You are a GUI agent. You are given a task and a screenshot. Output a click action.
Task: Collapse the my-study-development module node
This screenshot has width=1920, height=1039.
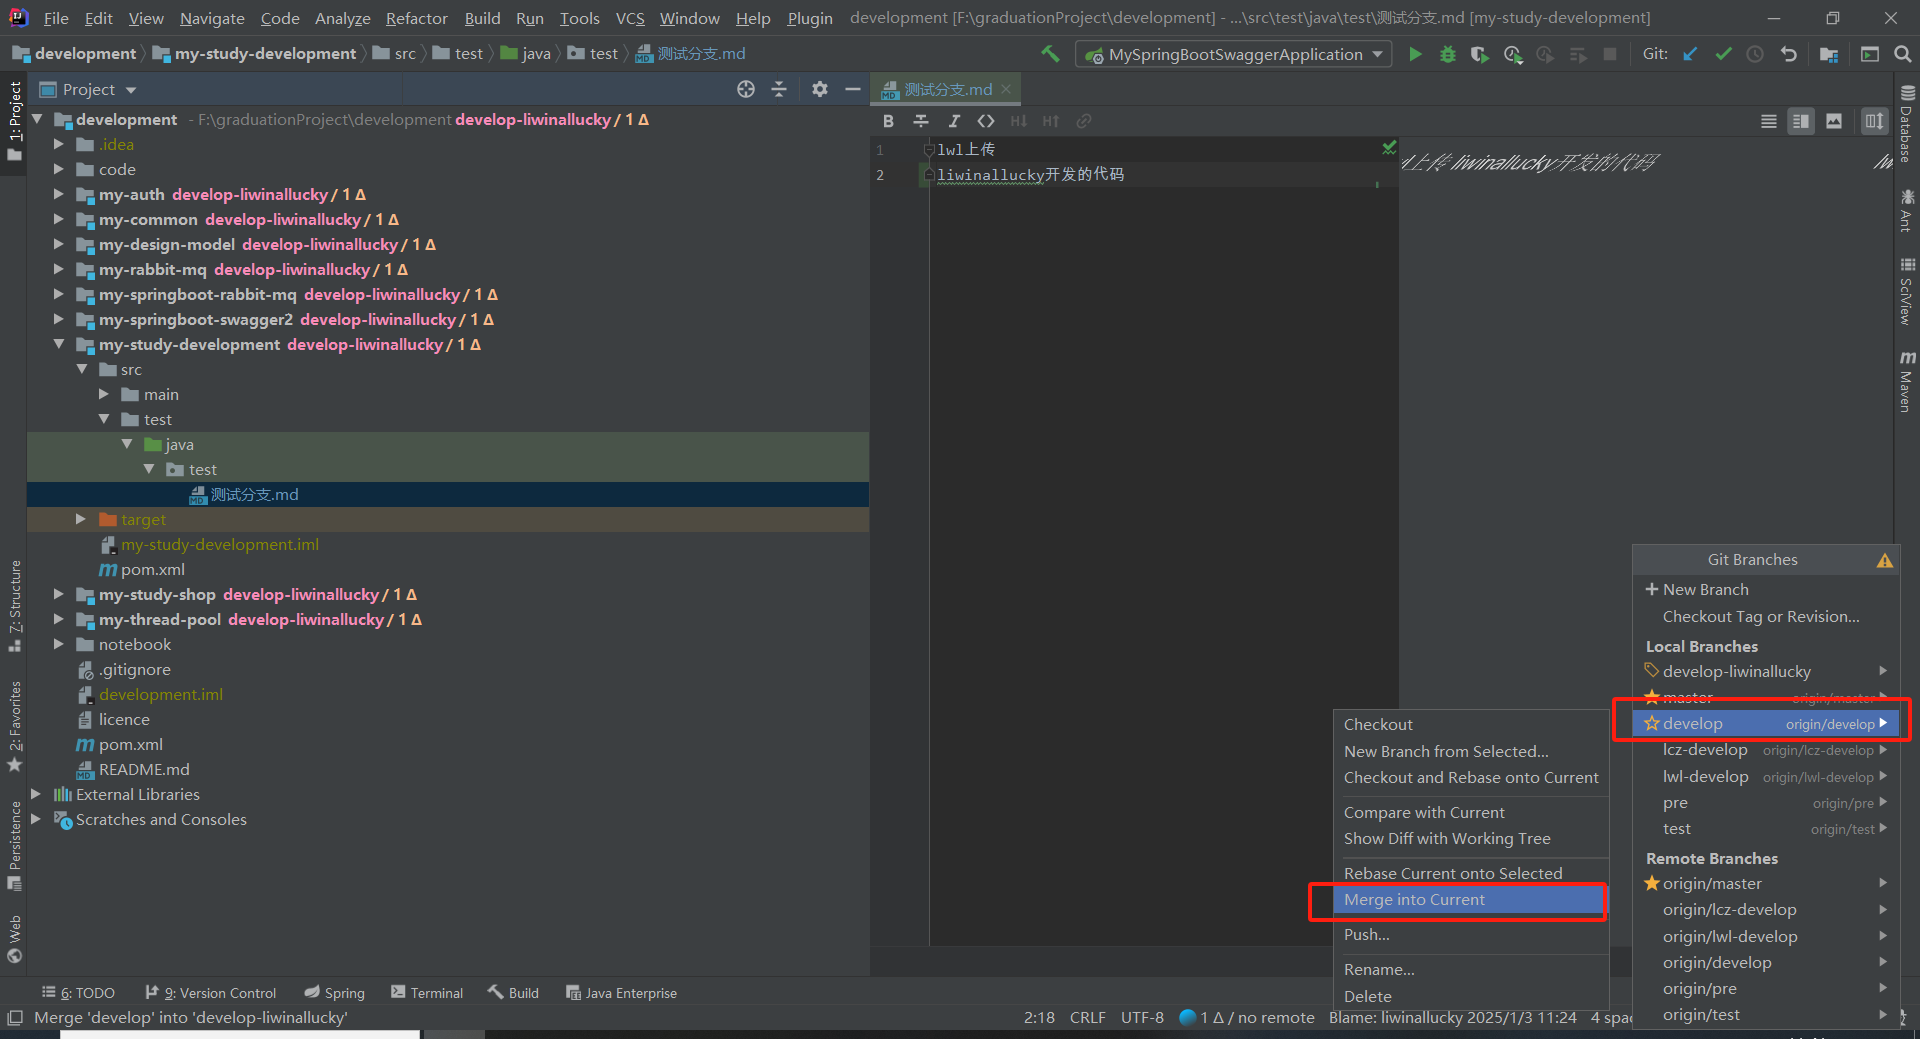[x=59, y=344]
